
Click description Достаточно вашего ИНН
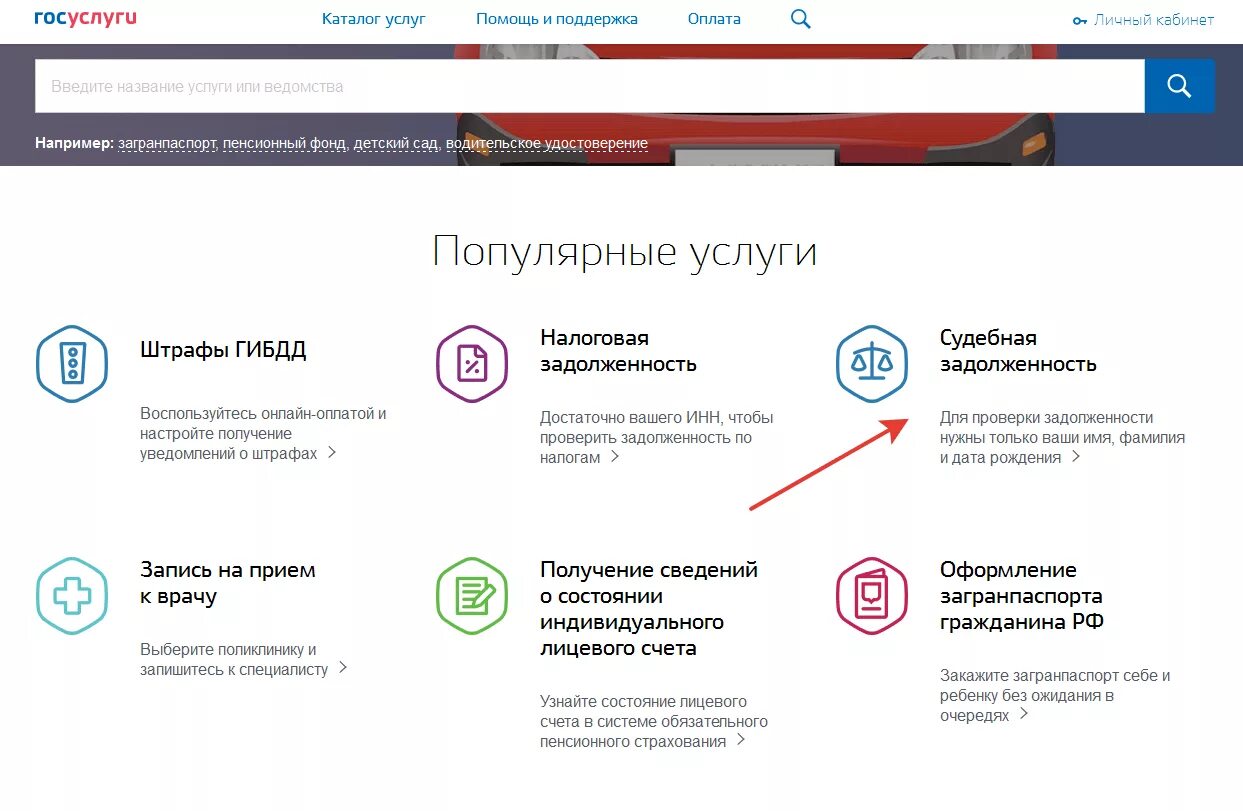pos(657,437)
